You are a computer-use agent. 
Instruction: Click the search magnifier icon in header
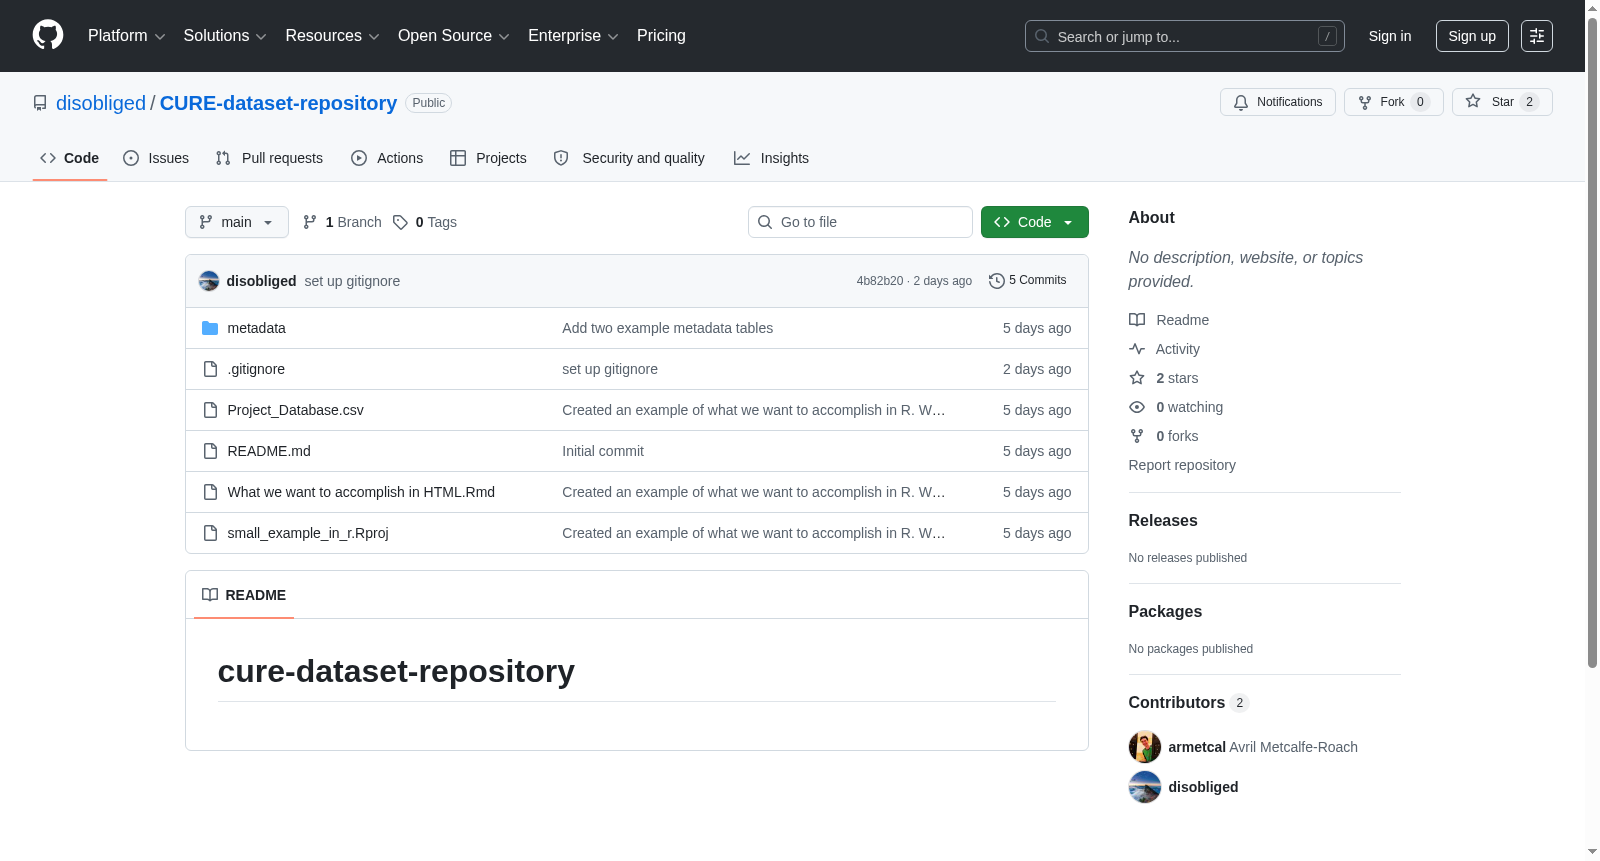point(1042,36)
